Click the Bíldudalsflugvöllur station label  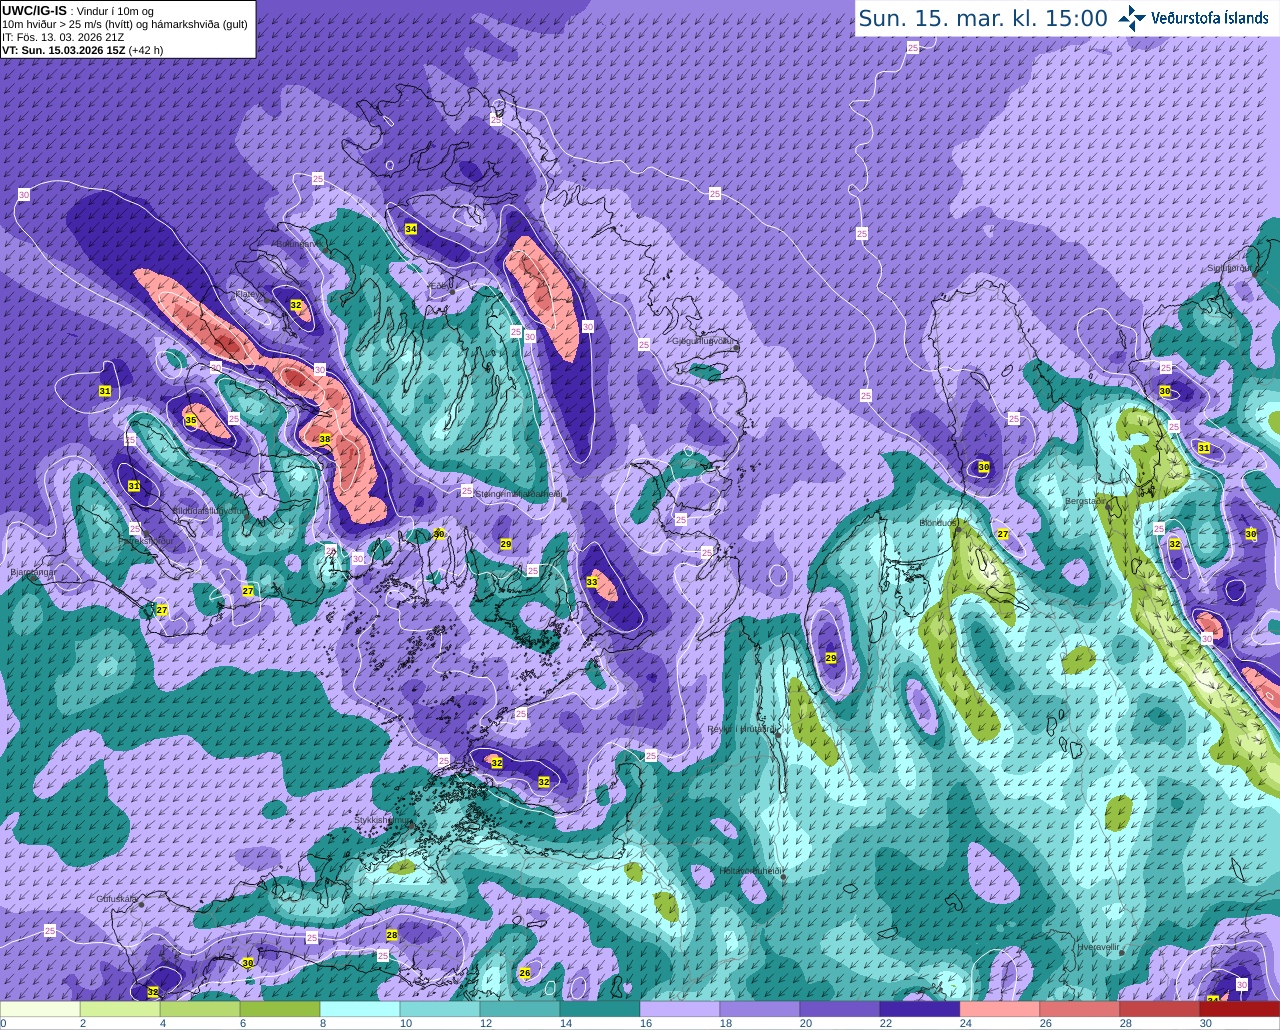point(208,510)
